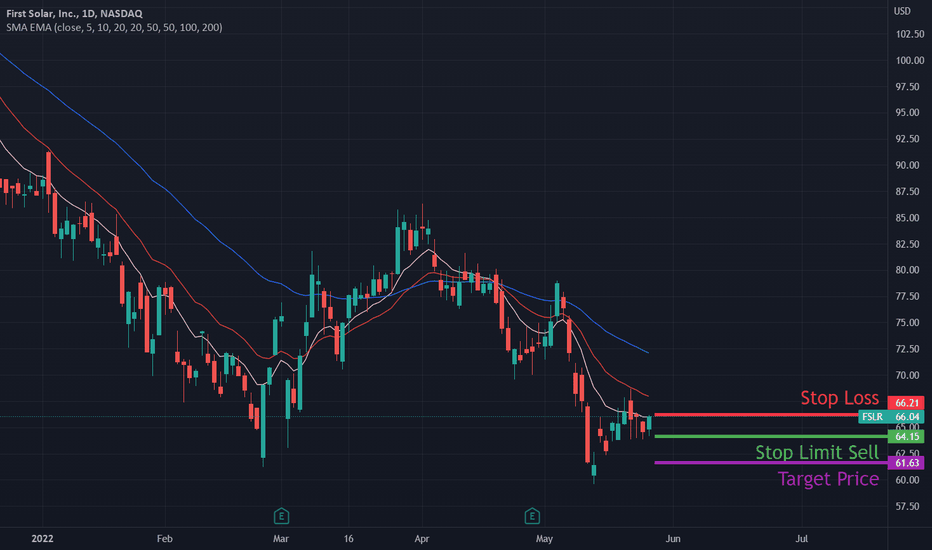Click the 70.00 price axis value
Screen dimensions: 932x550
coord(909,375)
